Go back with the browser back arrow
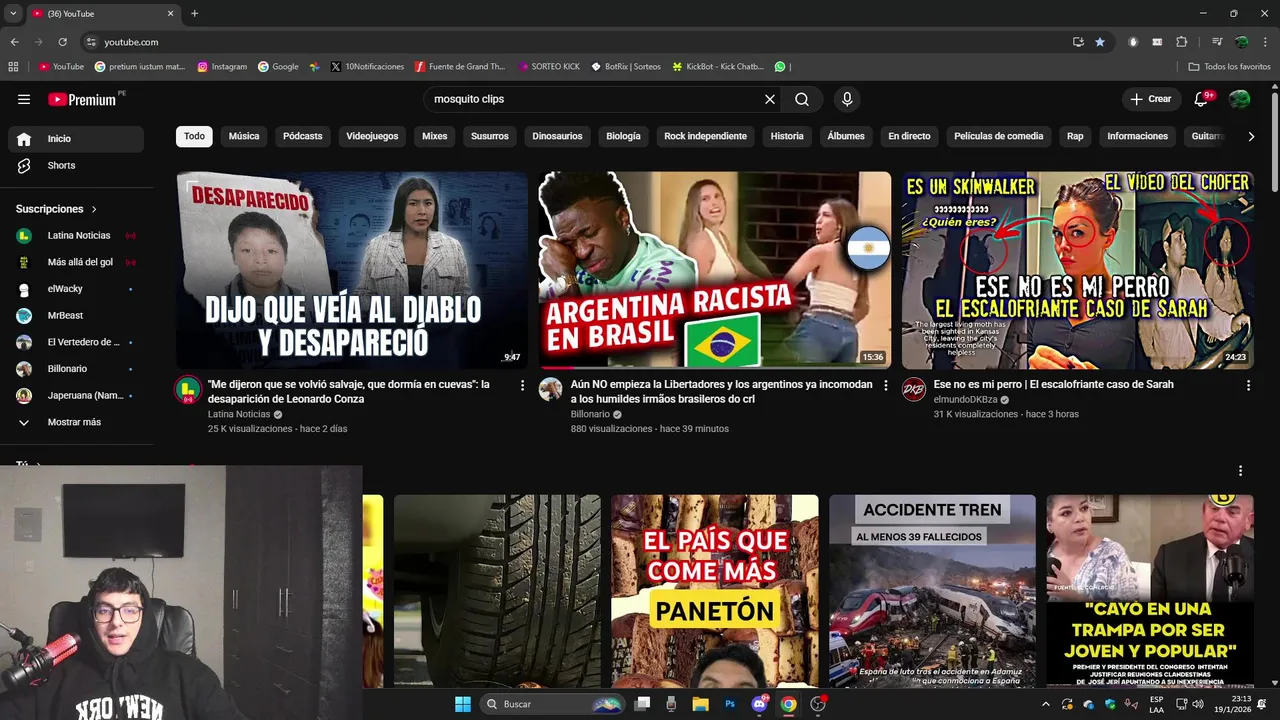This screenshot has height=720, width=1280. pos(15,42)
